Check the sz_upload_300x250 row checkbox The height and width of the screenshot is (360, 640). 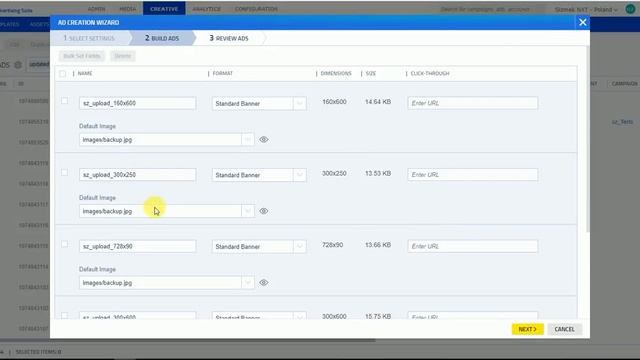(x=64, y=173)
